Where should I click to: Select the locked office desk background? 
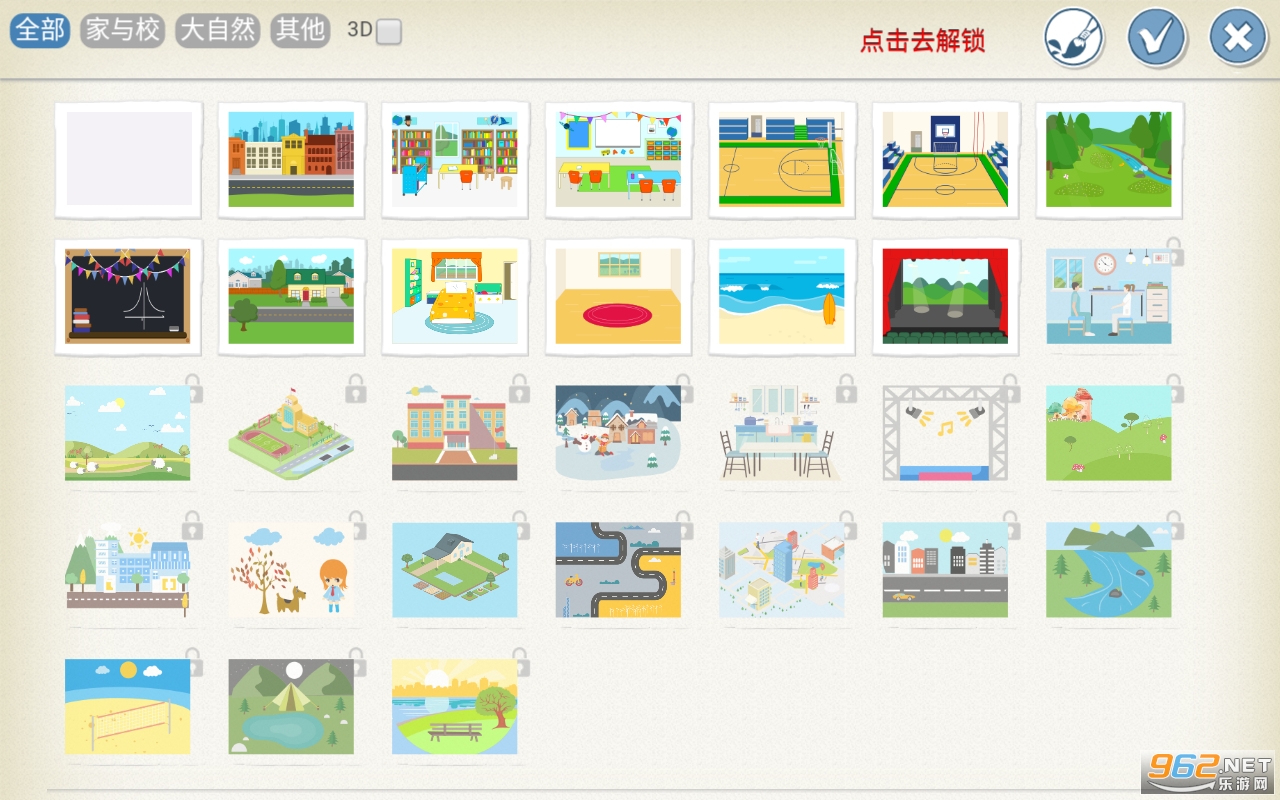tap(1109, 297)
